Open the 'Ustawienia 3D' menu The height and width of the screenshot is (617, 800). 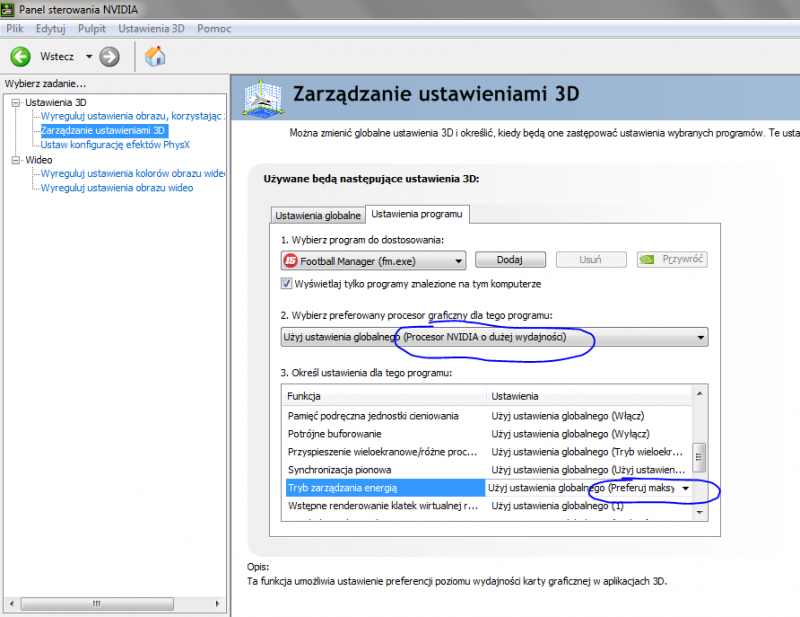[151, 29]
